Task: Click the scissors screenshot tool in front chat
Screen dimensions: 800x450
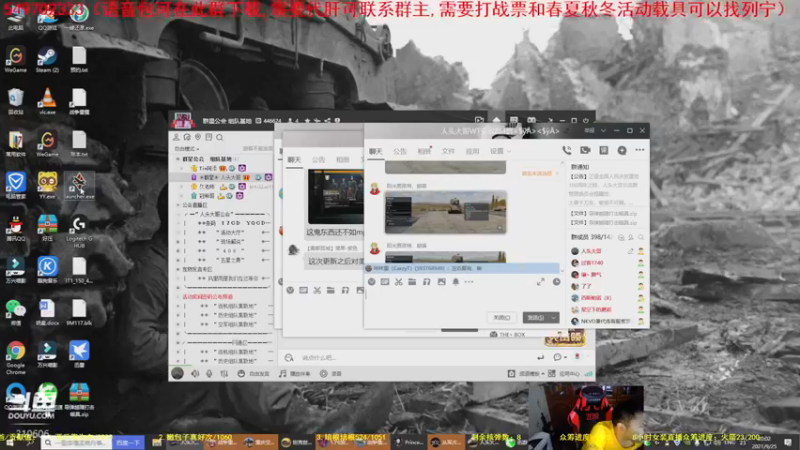Action: [x=398, y=282]
